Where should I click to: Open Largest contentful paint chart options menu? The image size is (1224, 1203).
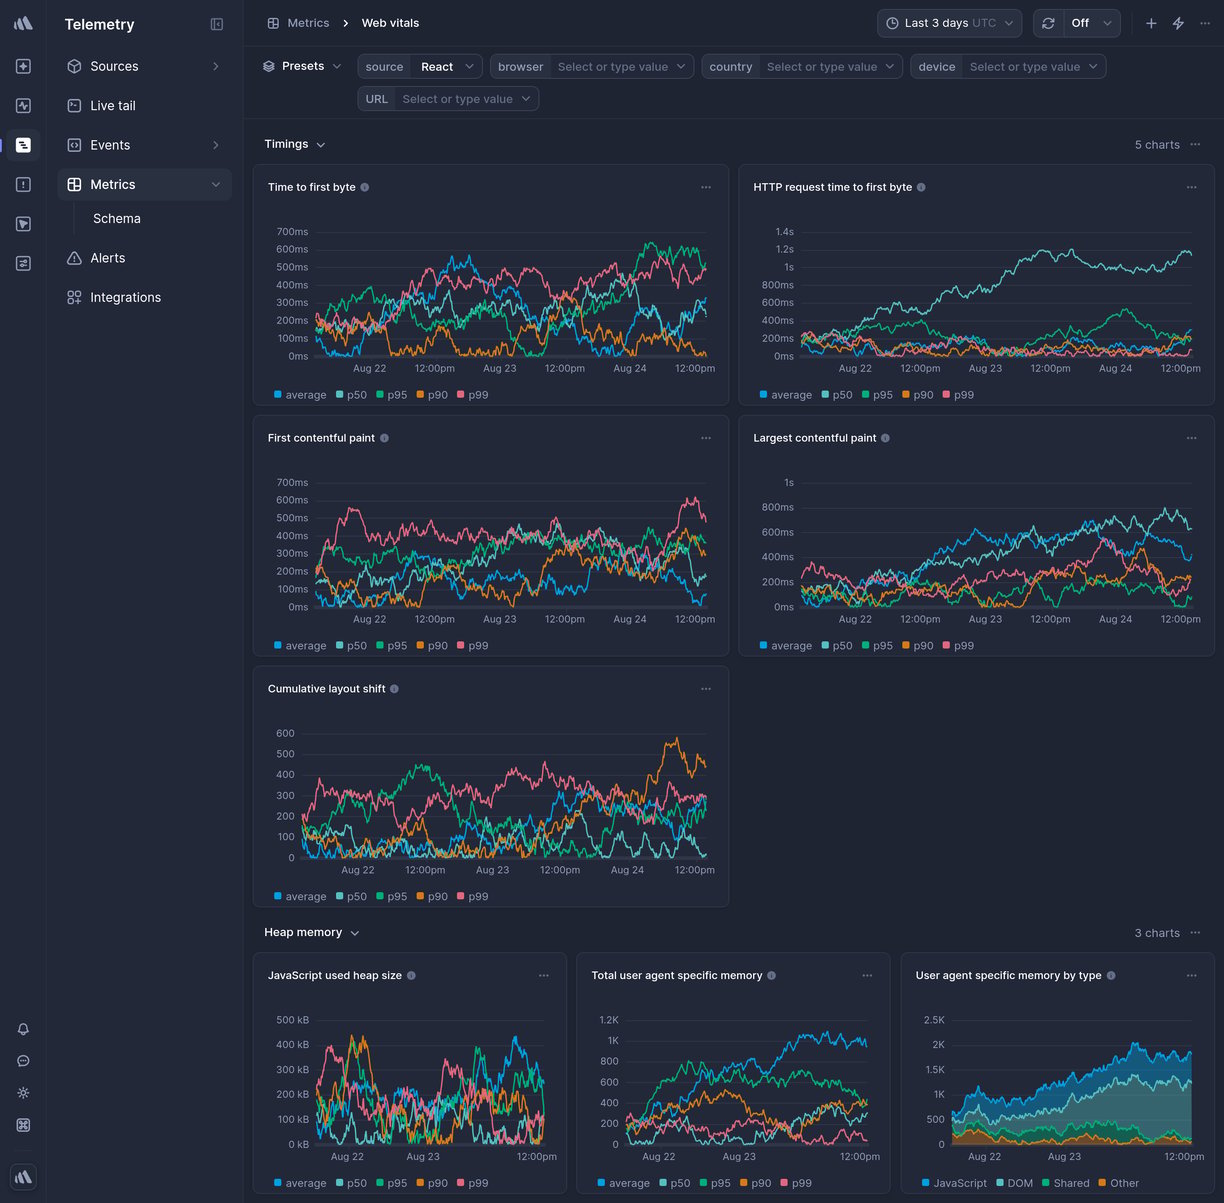pos(1191,438)
